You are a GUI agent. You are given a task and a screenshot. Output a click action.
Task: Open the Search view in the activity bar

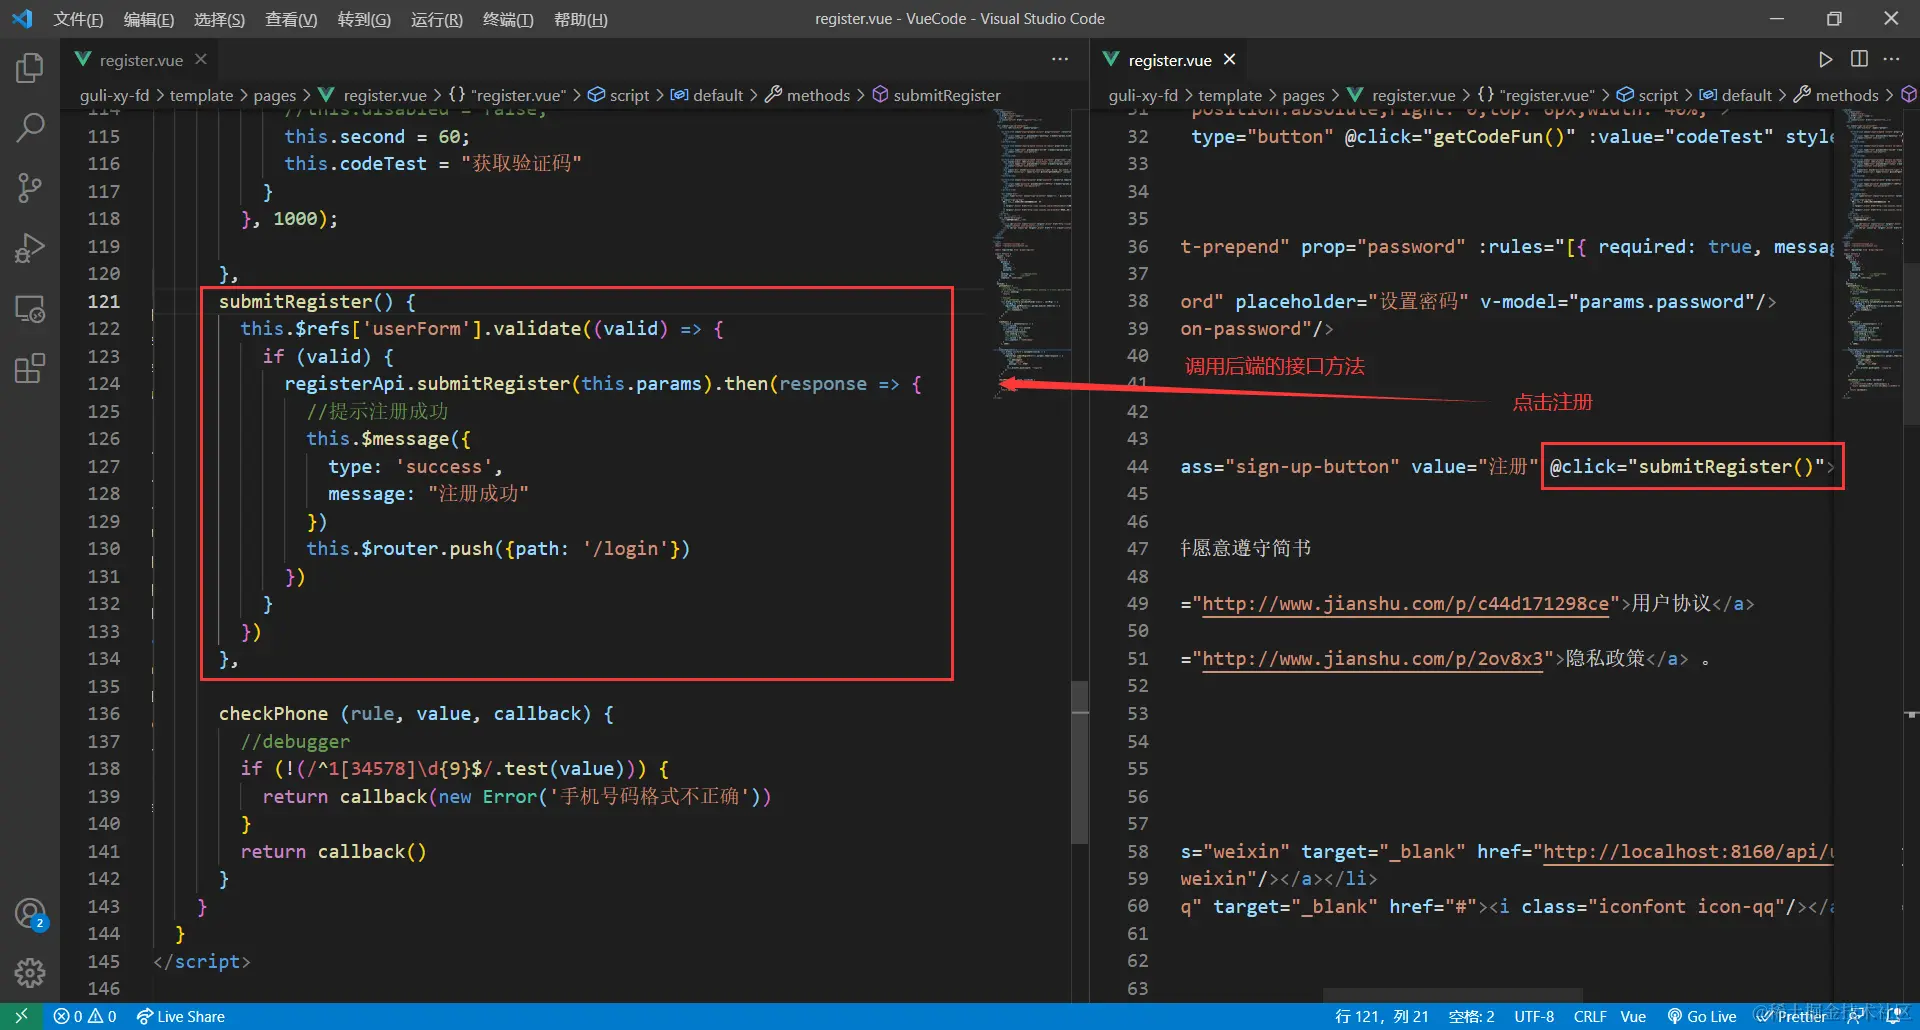coord(30,127)
